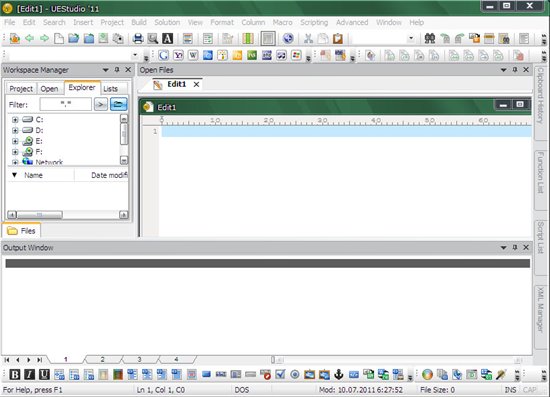Screen dimensions: 550x397
Task: Click the Bold B icon
Action: [14, 374]
